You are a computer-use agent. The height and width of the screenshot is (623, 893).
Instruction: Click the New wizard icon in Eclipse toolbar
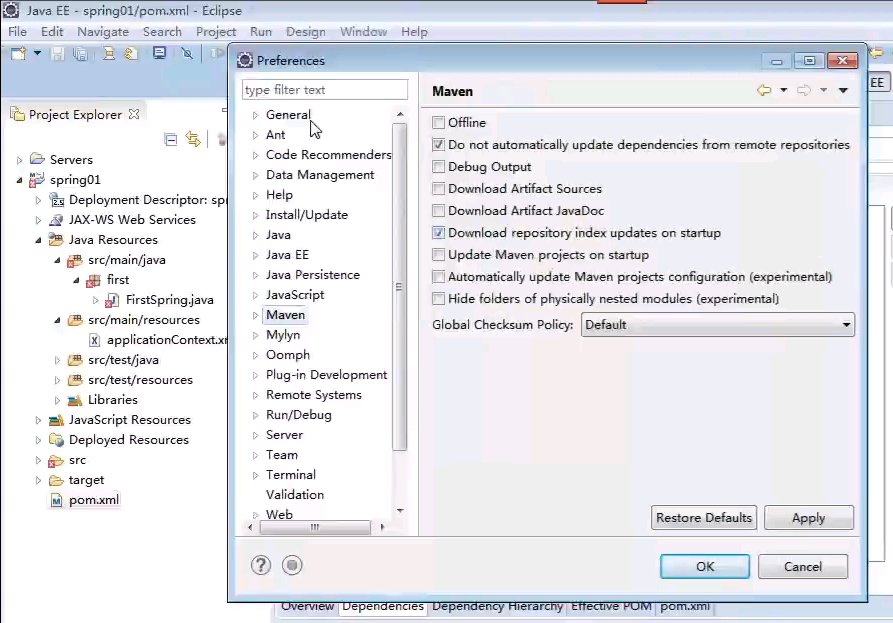coord(18,54)
